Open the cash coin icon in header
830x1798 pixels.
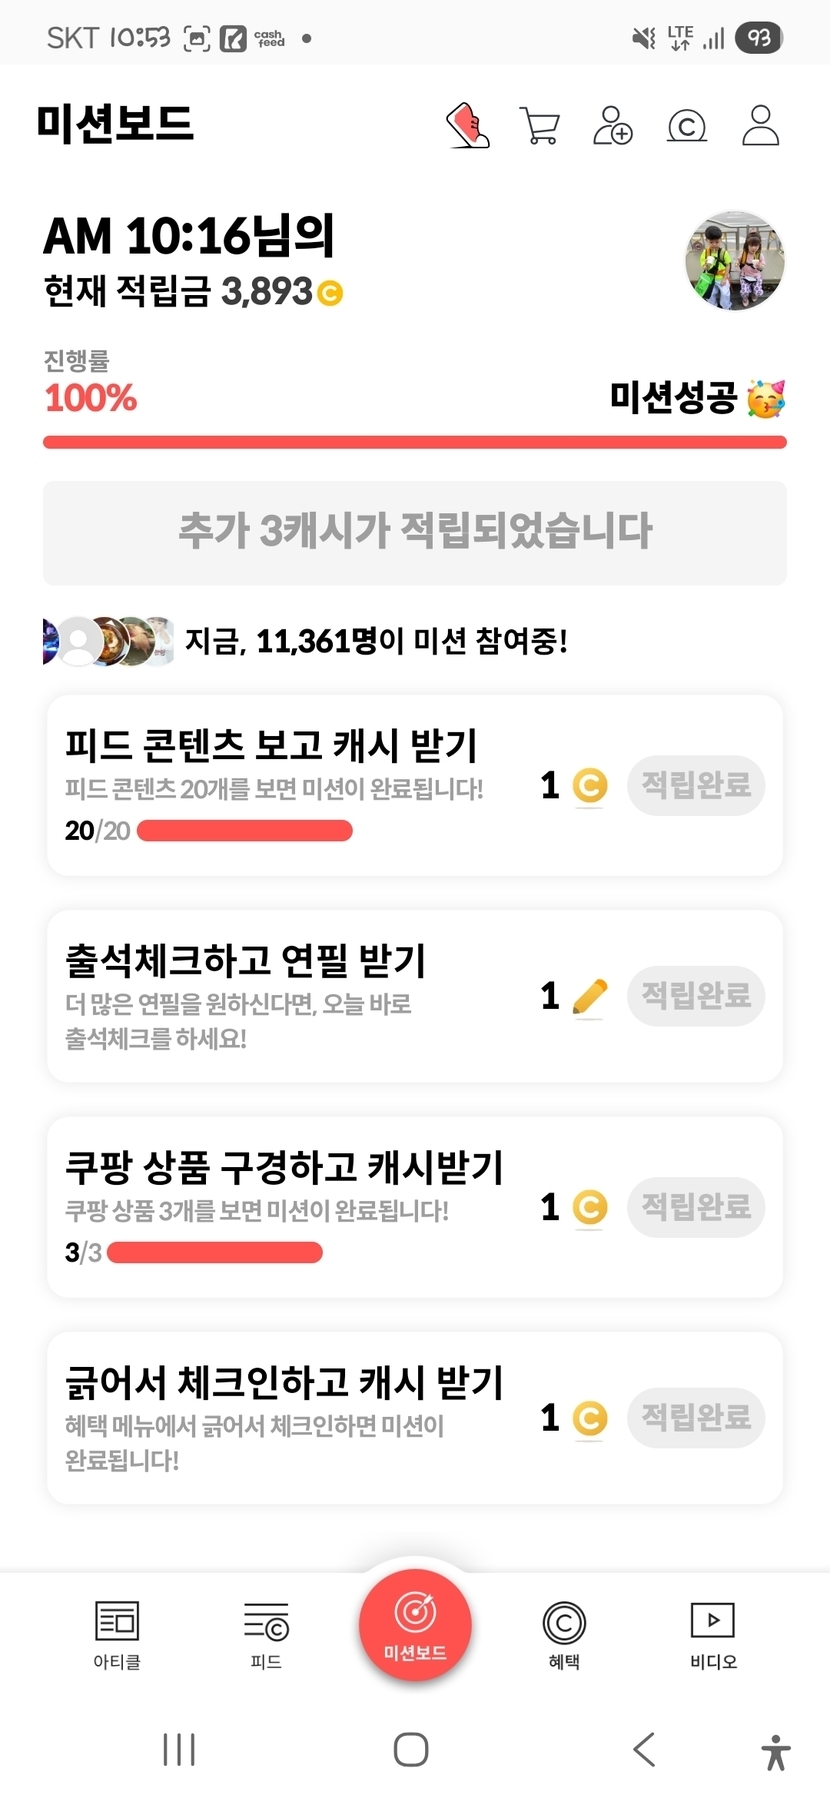tap(687, 127)
